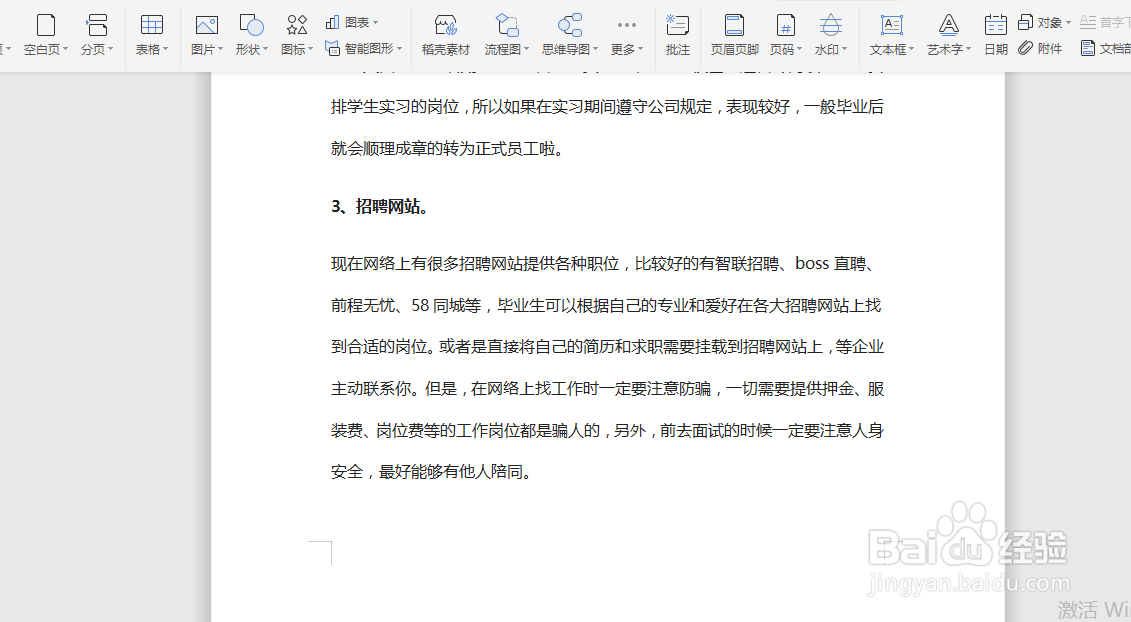This screenshot has width=1131, height=622.
Task: Open 稻壳素材 materials store icon
Action: [x=445, y=26]
